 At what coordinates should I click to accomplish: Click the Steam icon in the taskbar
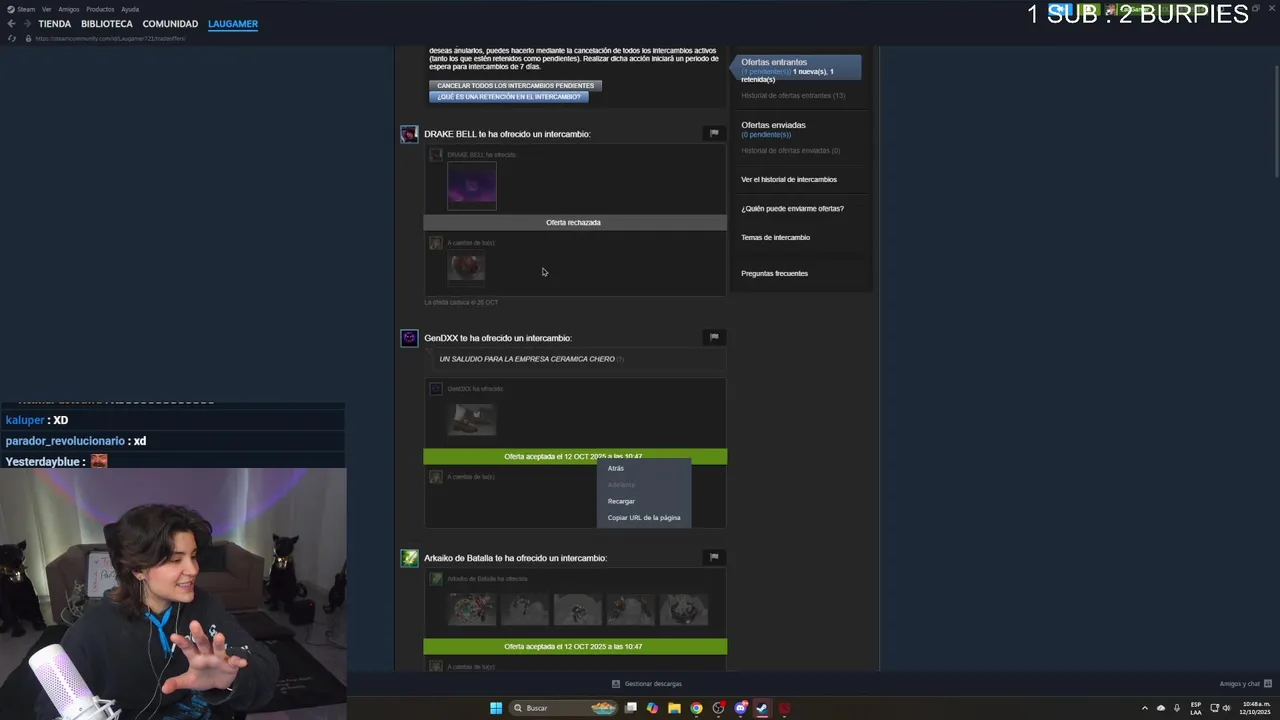[762, 708]
